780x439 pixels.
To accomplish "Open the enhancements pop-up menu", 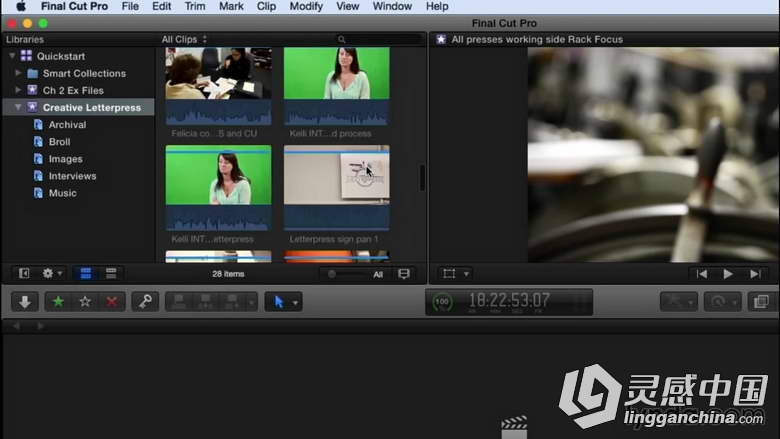I will click(679, 302).
